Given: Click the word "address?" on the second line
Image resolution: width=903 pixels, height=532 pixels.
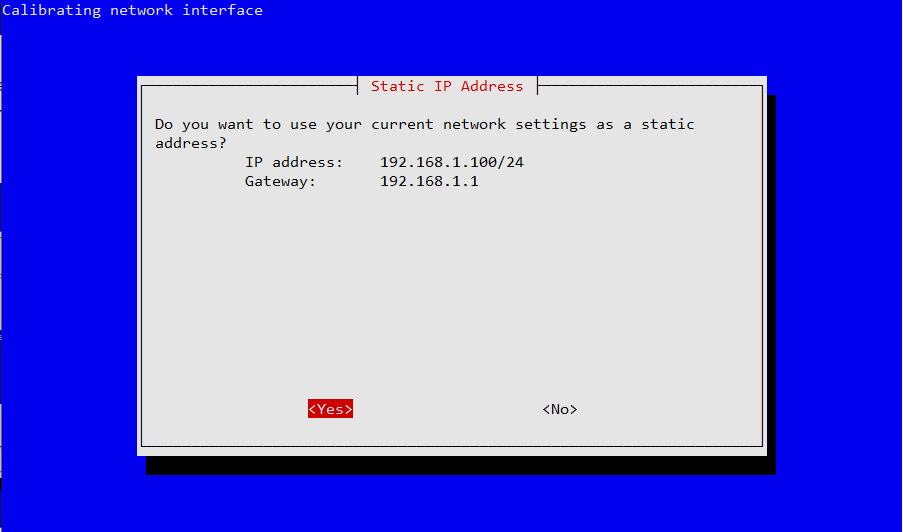Looking at the screenshot, I should [191, 143].
